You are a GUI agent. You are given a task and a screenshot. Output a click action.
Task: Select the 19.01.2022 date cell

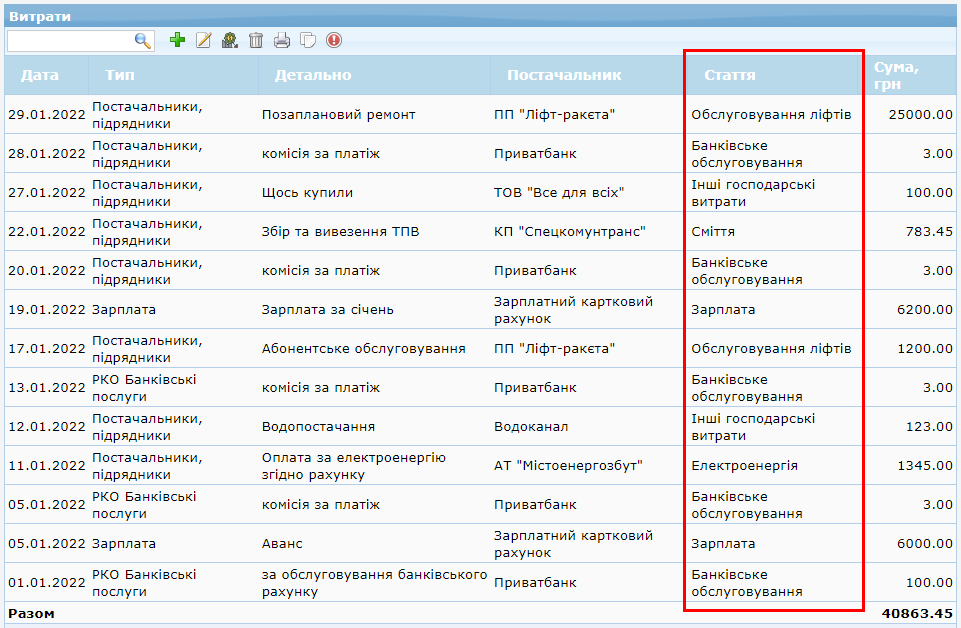click(47, 309)
